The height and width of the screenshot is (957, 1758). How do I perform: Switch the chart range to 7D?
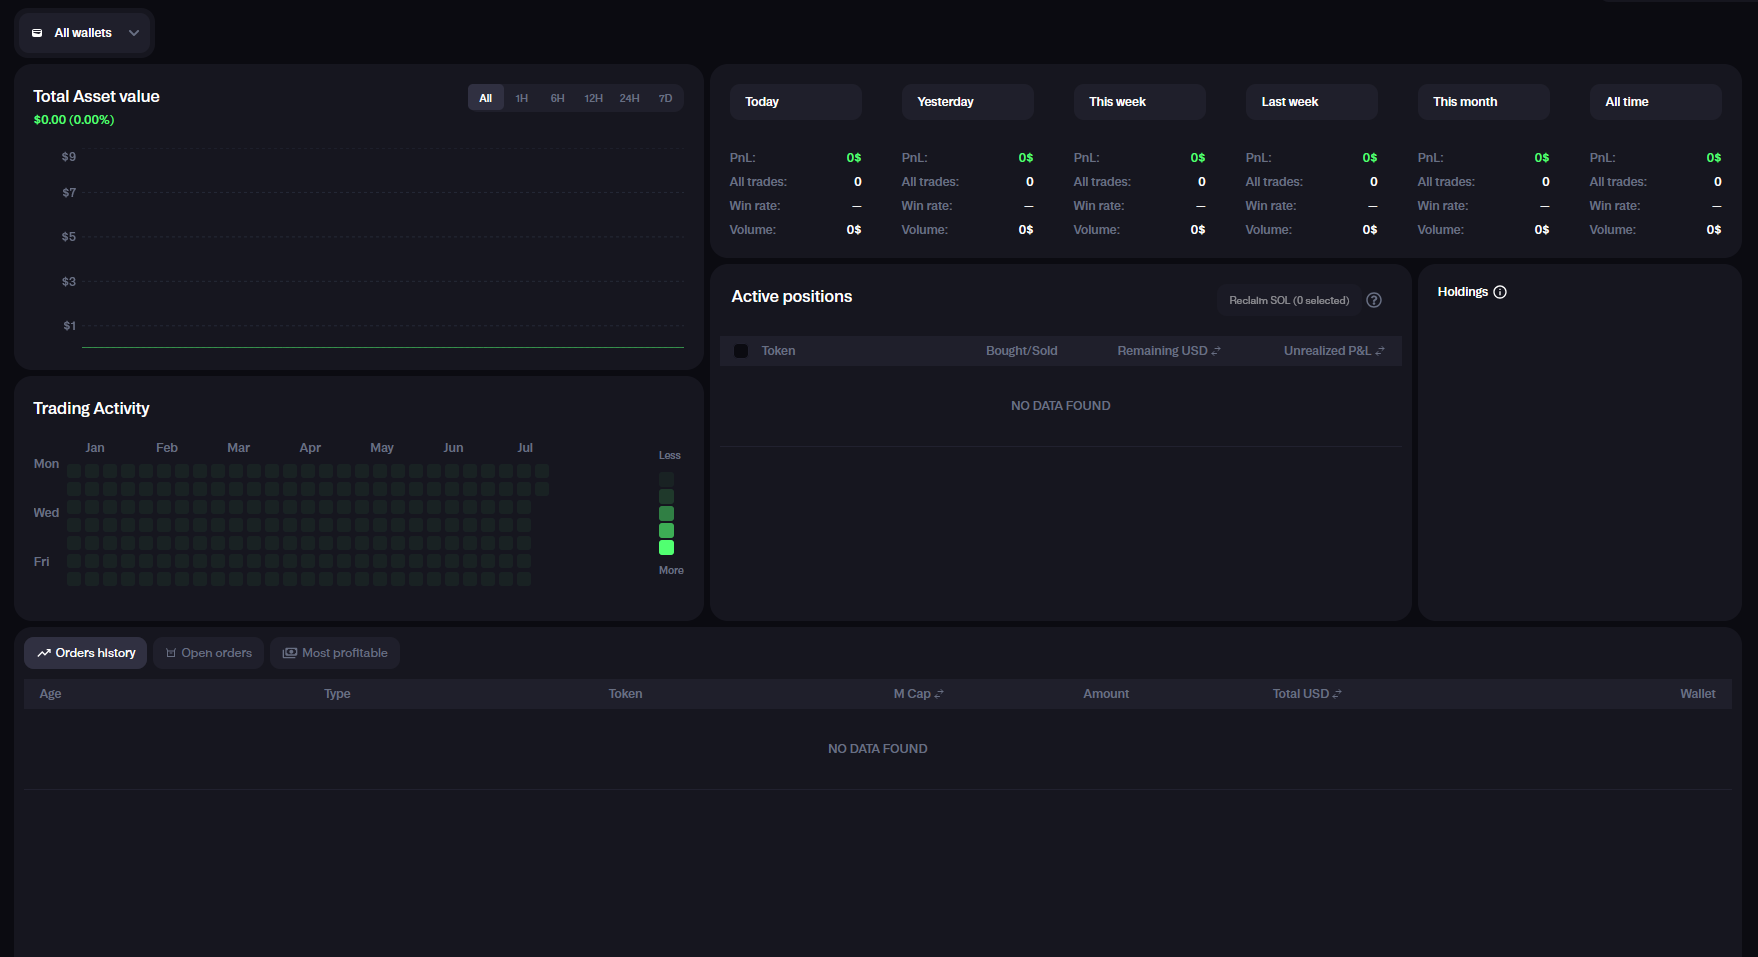665,98
